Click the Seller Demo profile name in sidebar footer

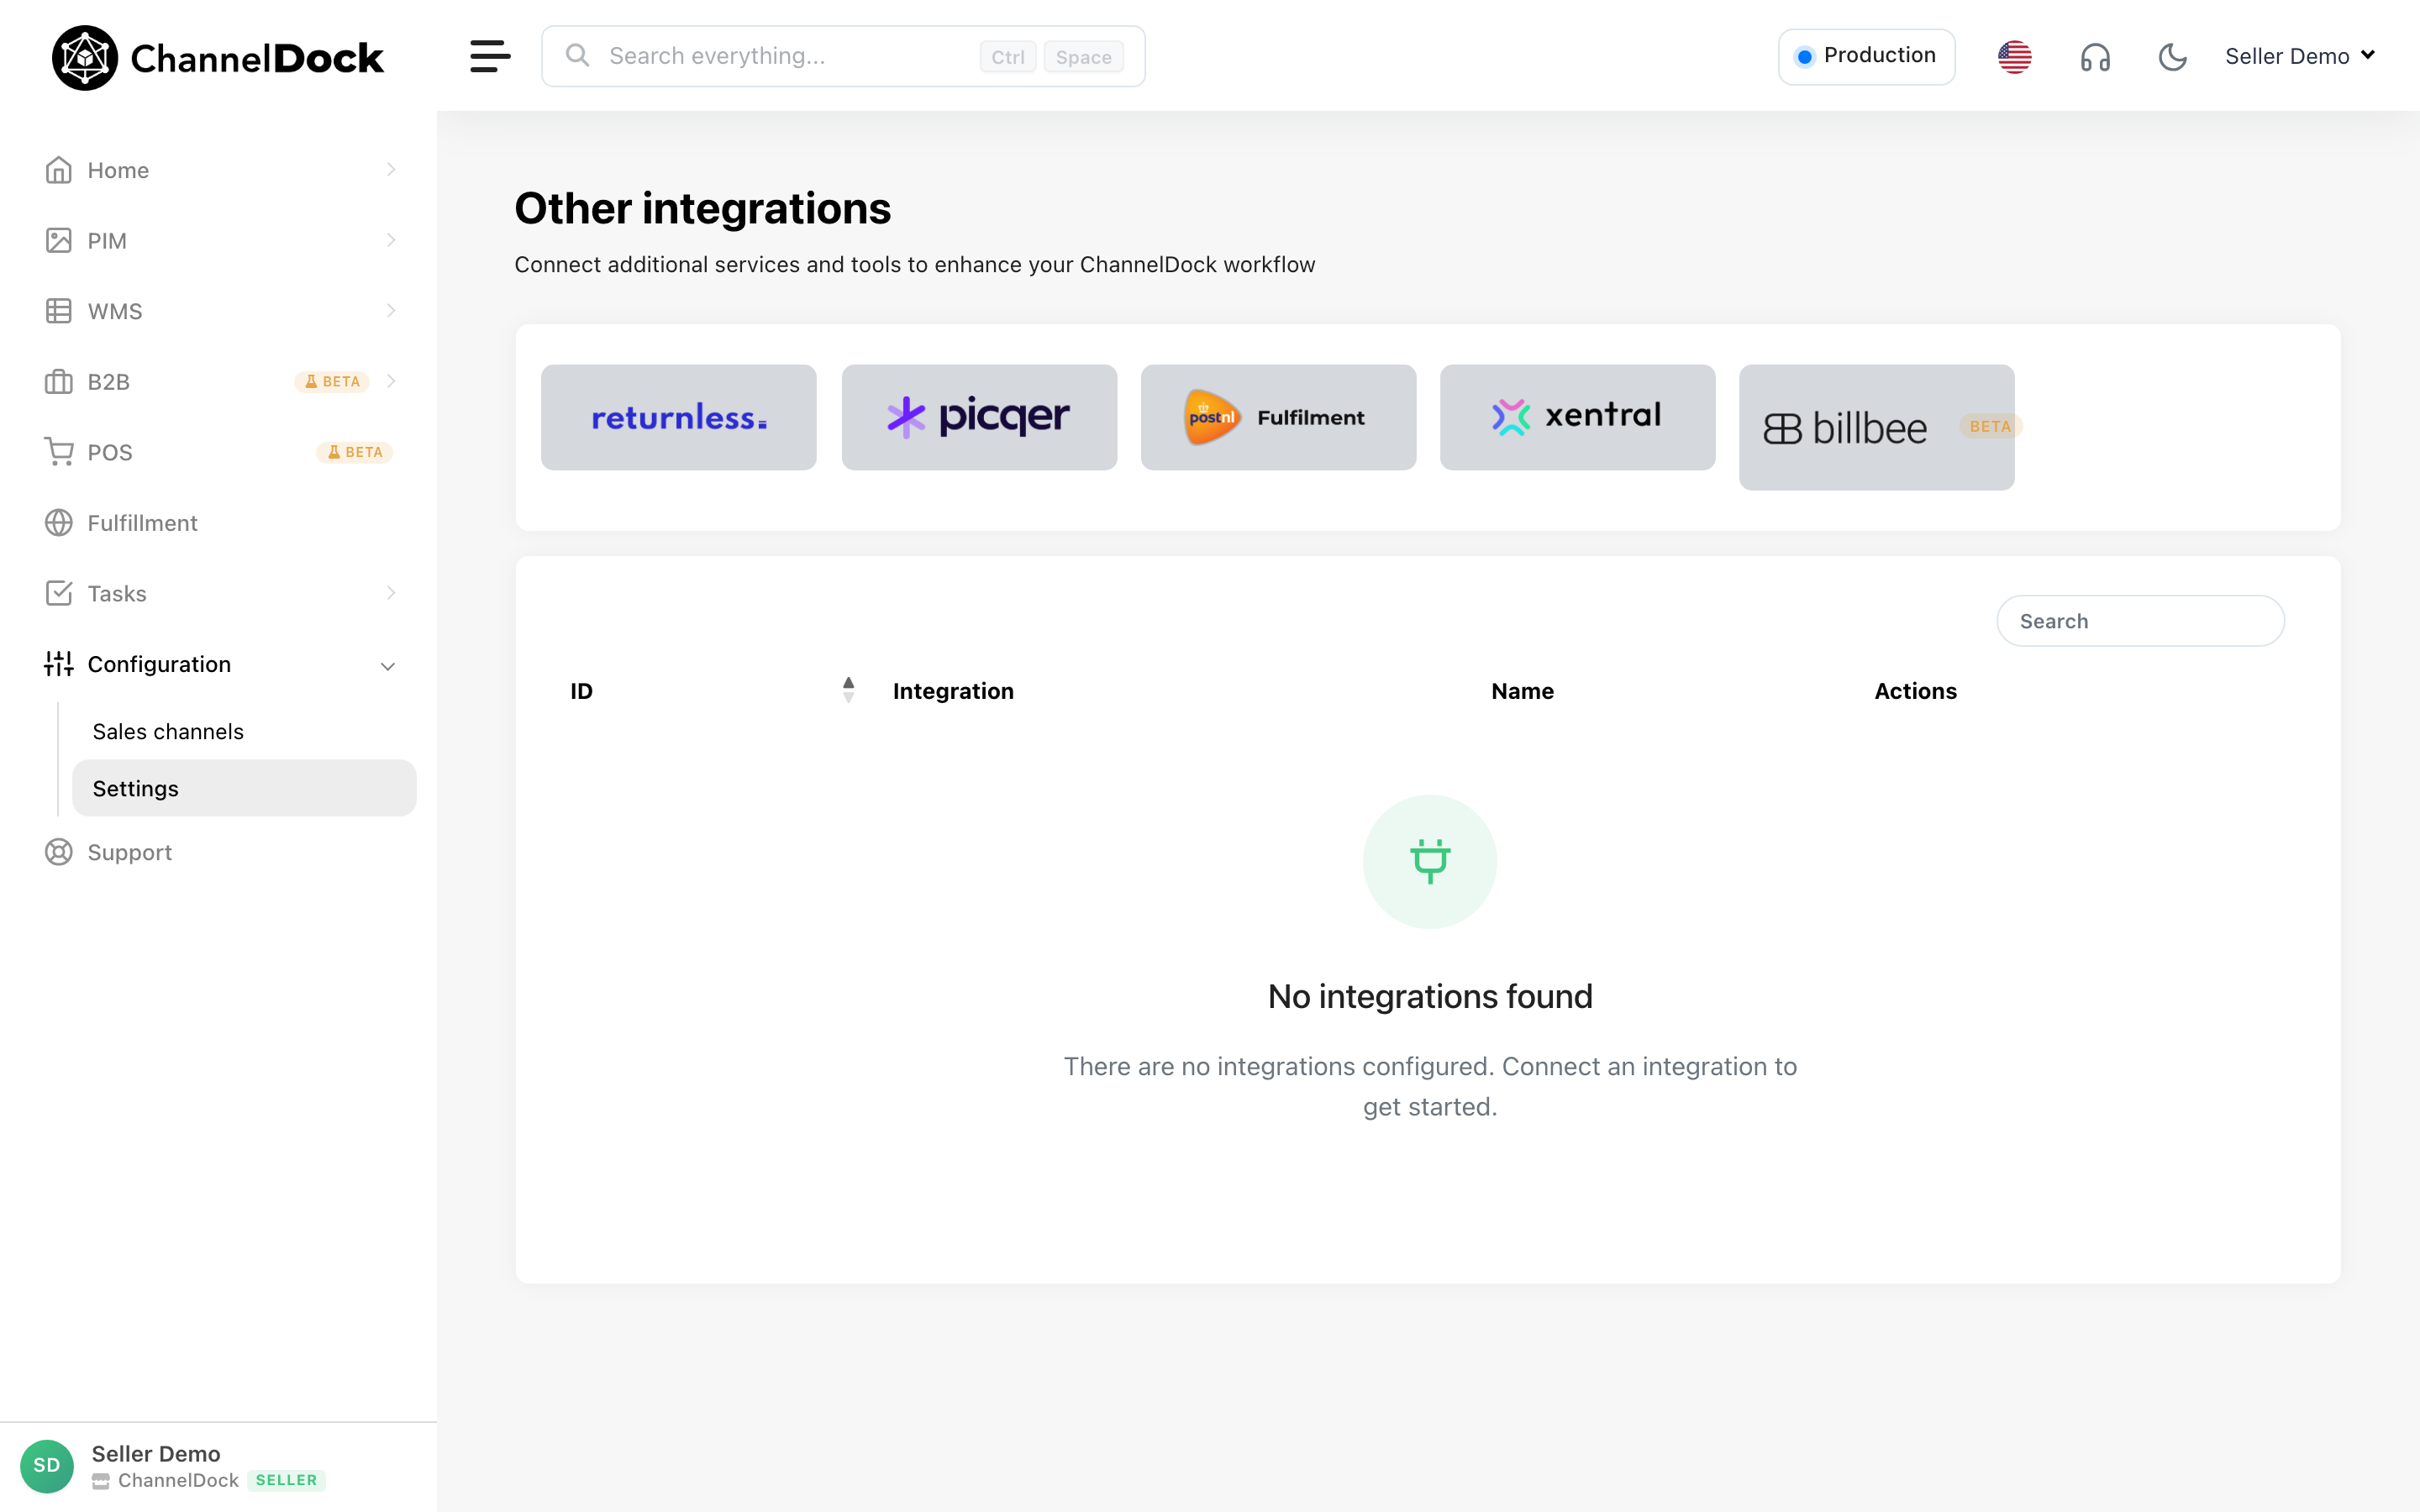pyautogui.click(x=156, y=1453)
